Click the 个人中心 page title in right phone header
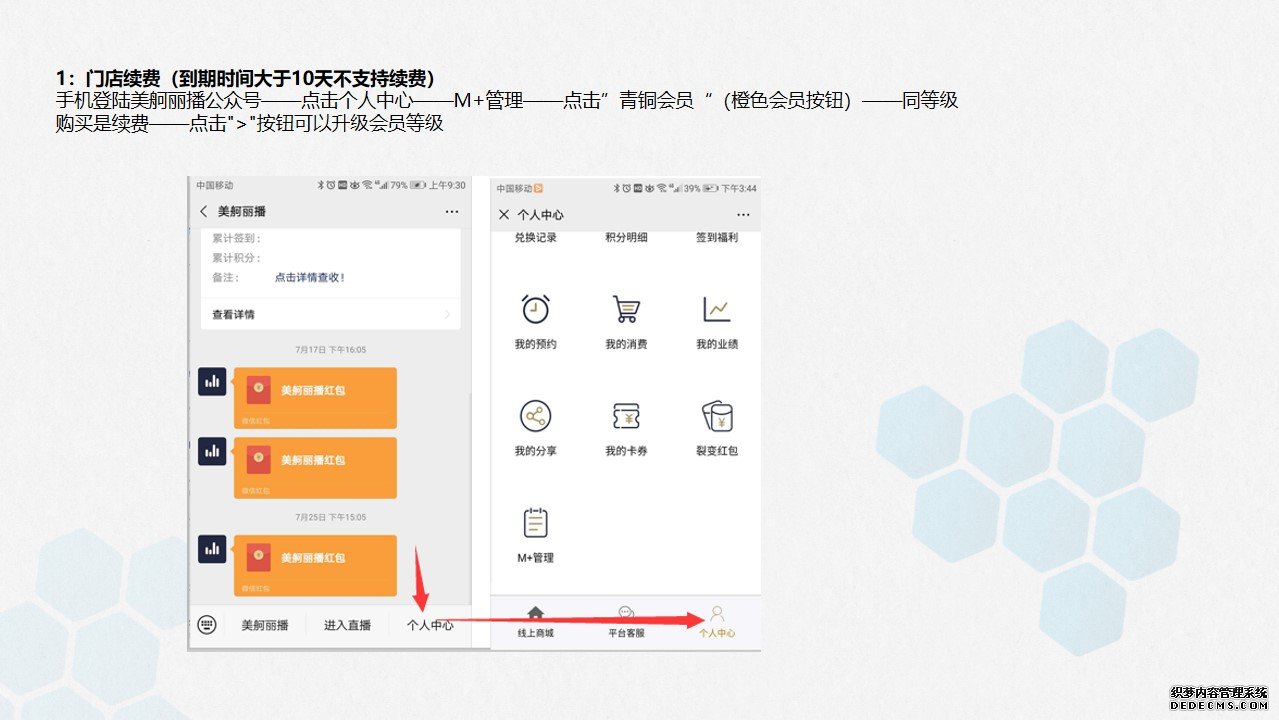 point(541,215)
